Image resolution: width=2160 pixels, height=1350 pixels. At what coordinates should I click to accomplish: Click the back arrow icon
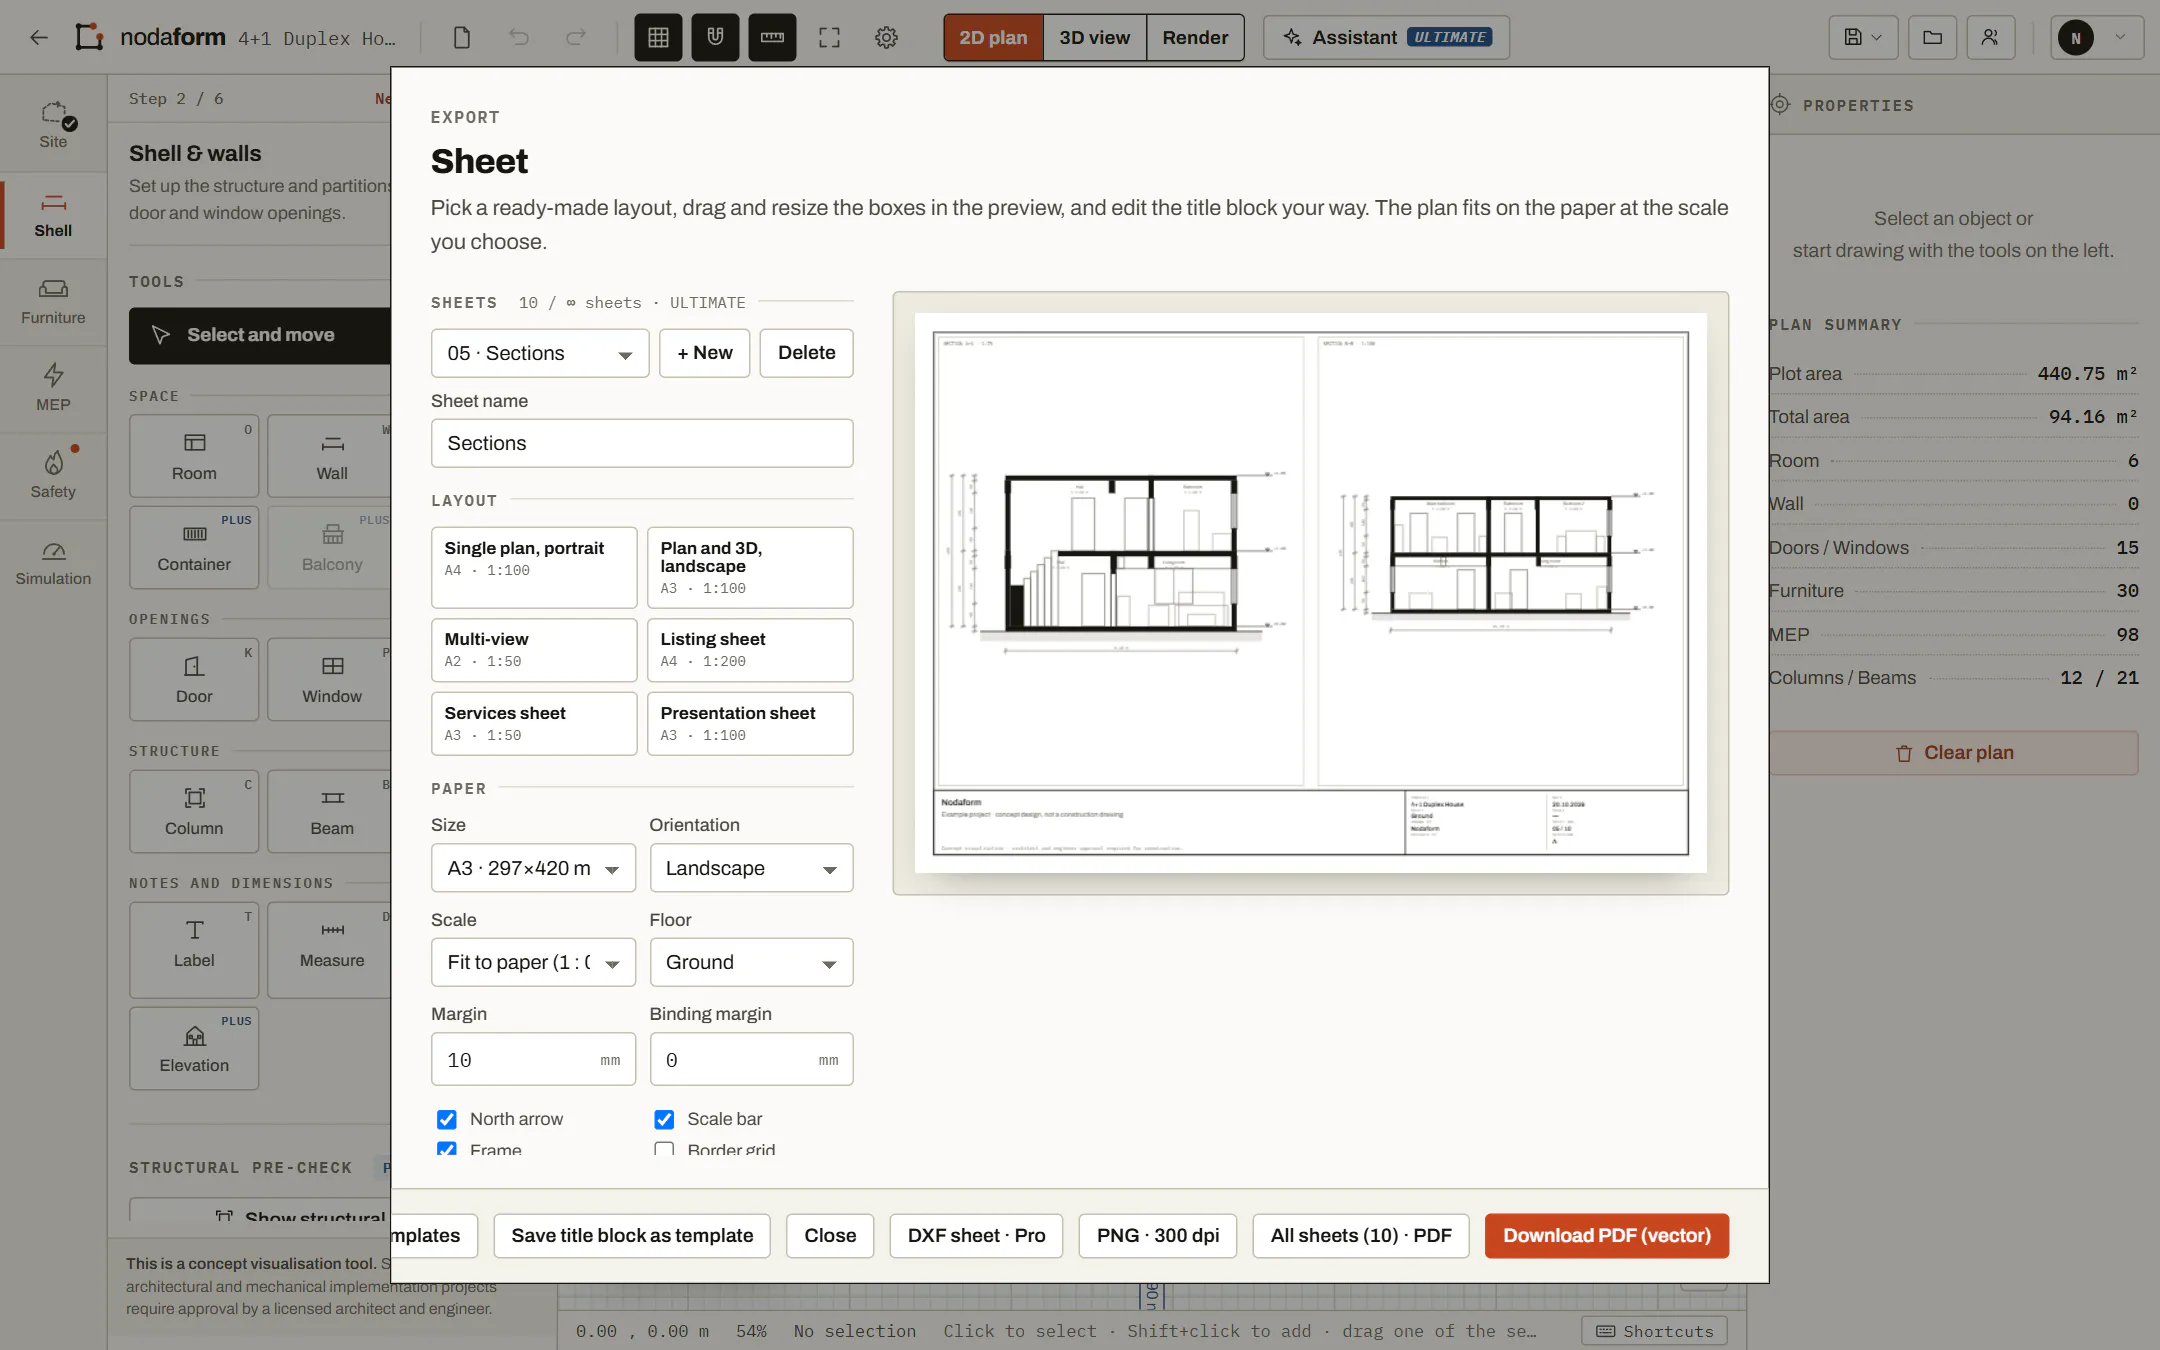tap(39, 38)
